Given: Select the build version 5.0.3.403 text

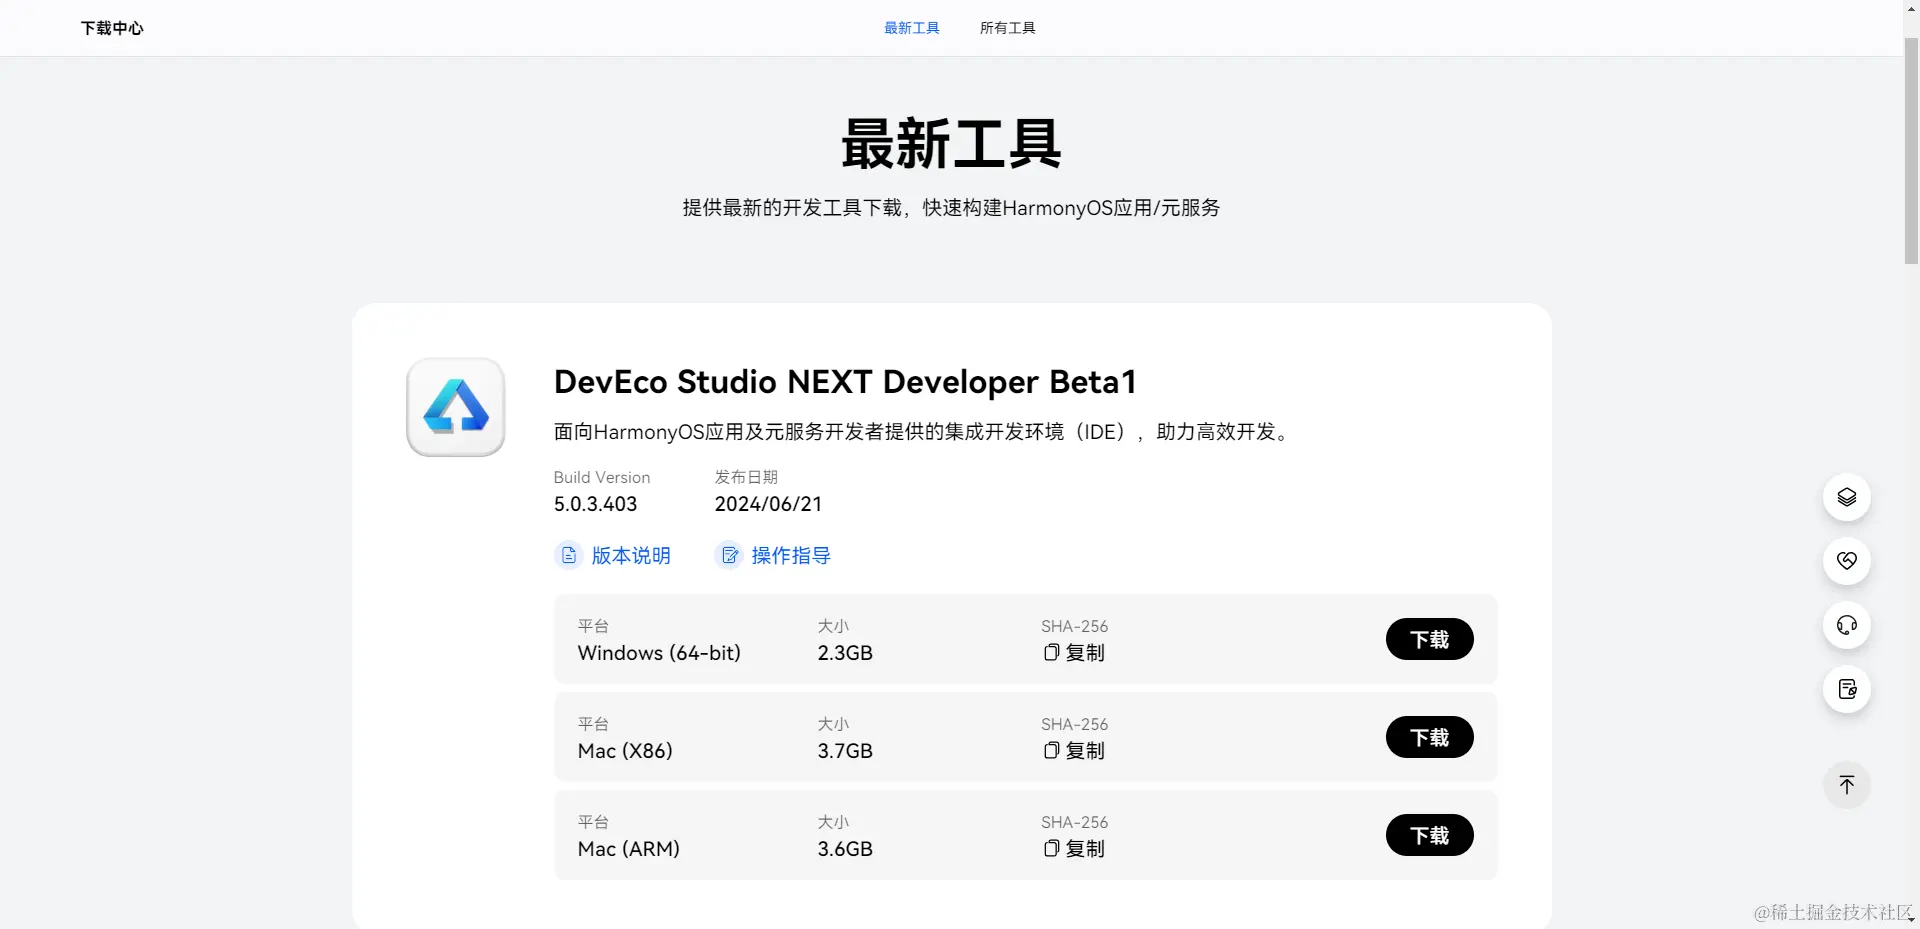Looking at the screenshot, I should [x=595, y=504].
